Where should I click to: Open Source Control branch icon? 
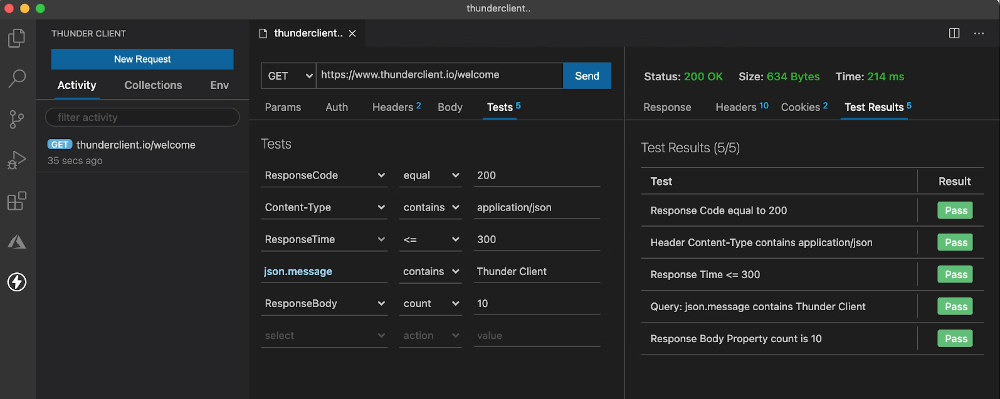[x=17, y=119]
